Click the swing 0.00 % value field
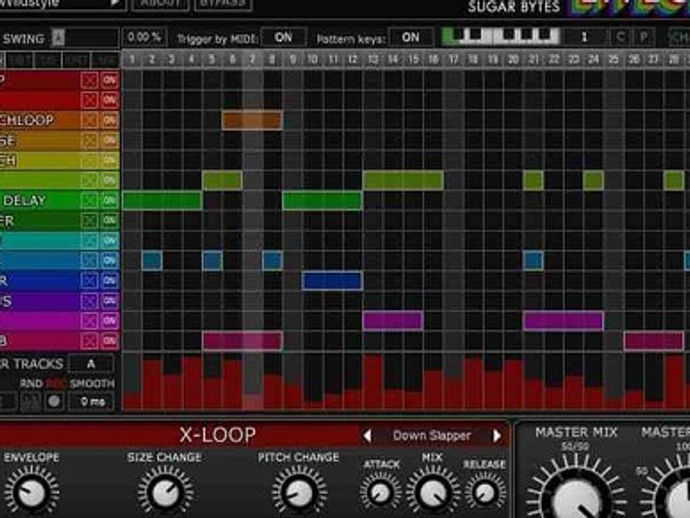 point(144,37)
